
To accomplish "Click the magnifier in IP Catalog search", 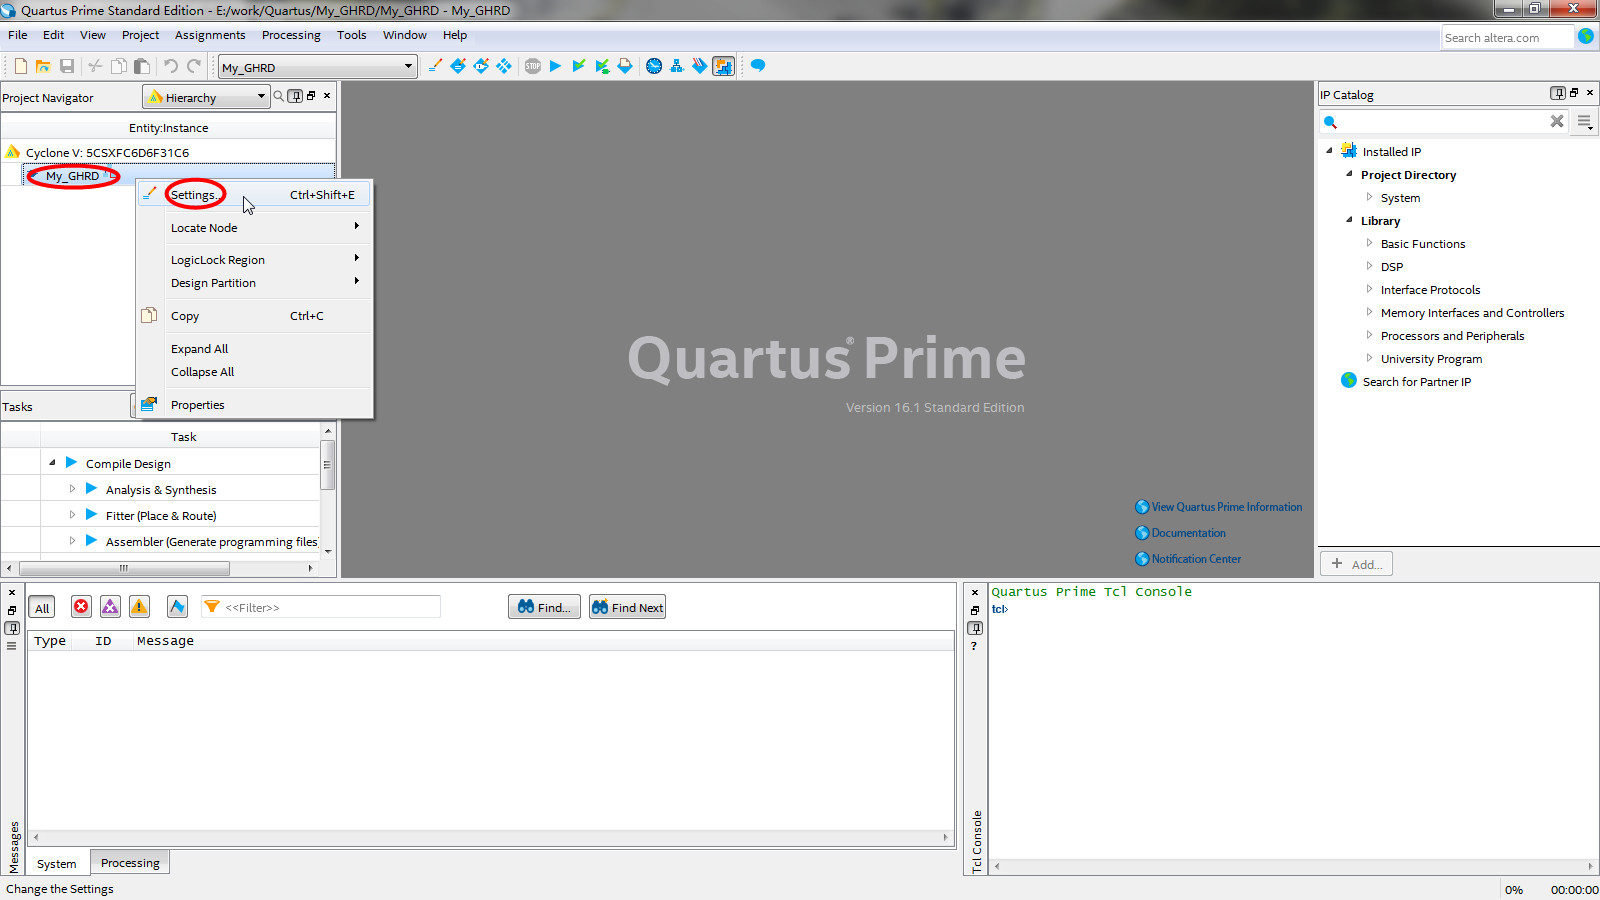I will tap(1330, 122).
